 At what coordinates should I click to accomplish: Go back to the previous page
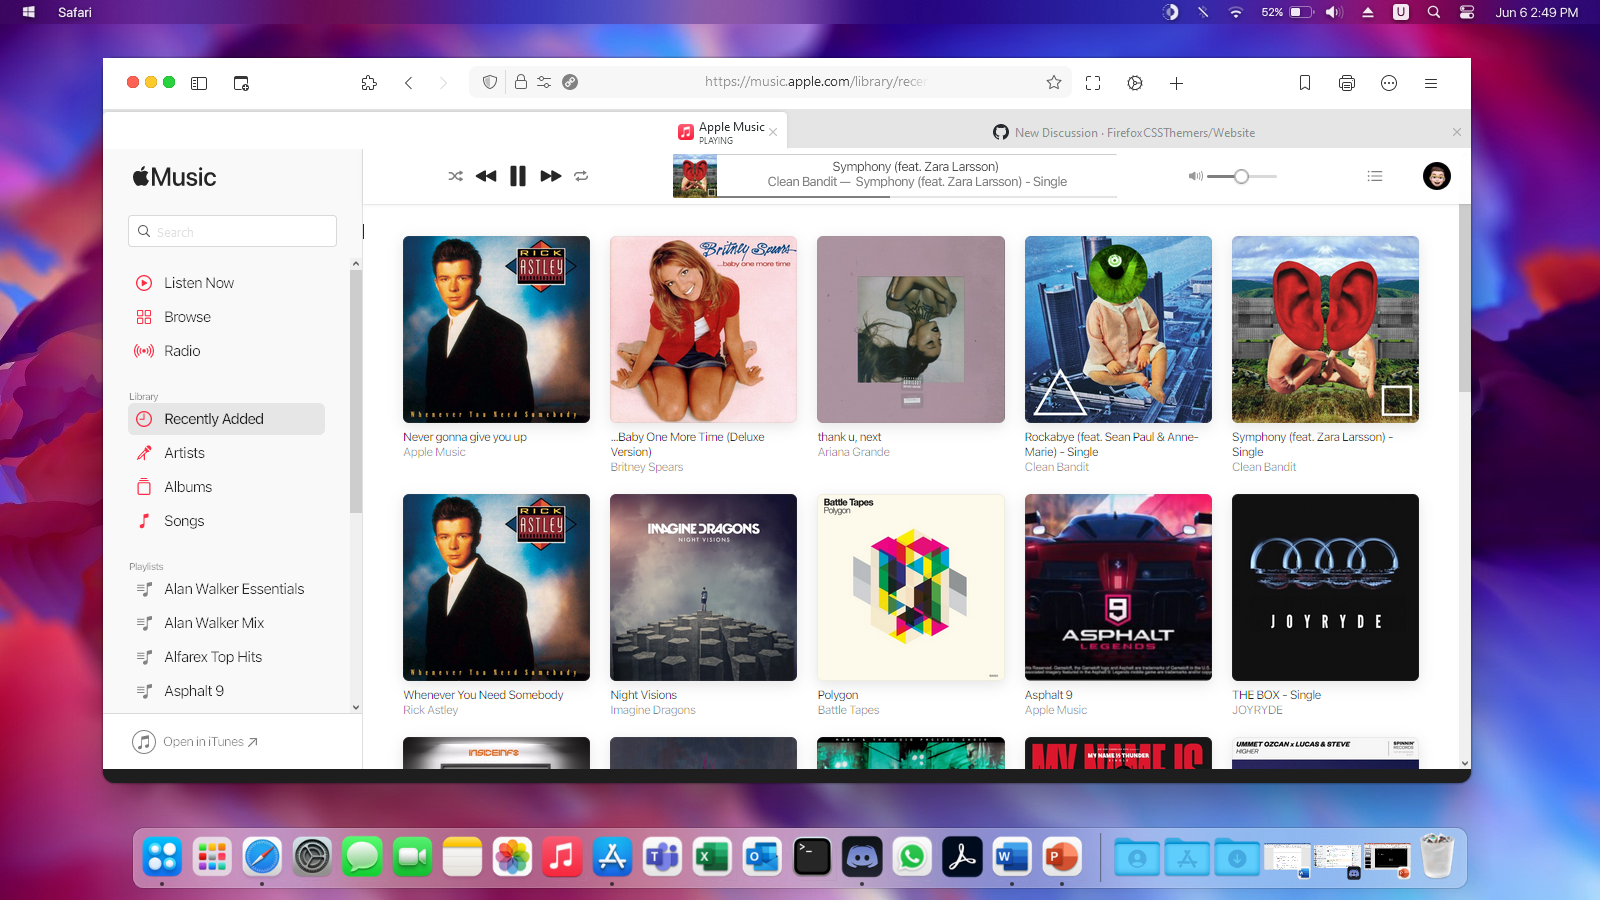408,83
